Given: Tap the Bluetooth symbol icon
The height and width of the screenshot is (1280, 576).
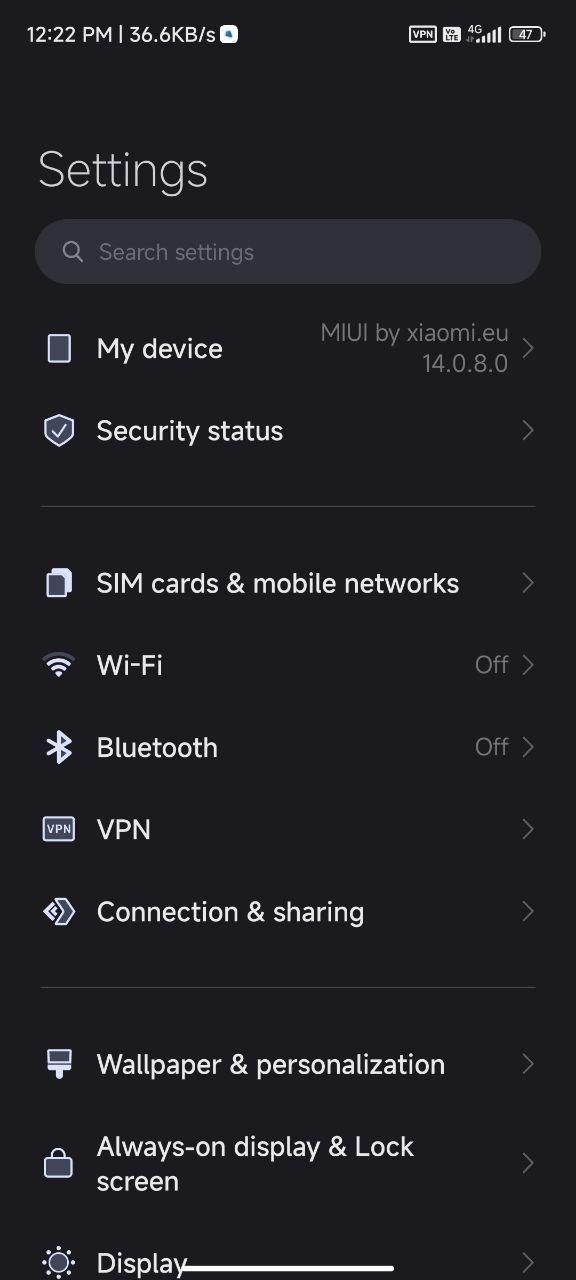Looking at the screenshot, I should pyautogui.click(x=59, y=747).
